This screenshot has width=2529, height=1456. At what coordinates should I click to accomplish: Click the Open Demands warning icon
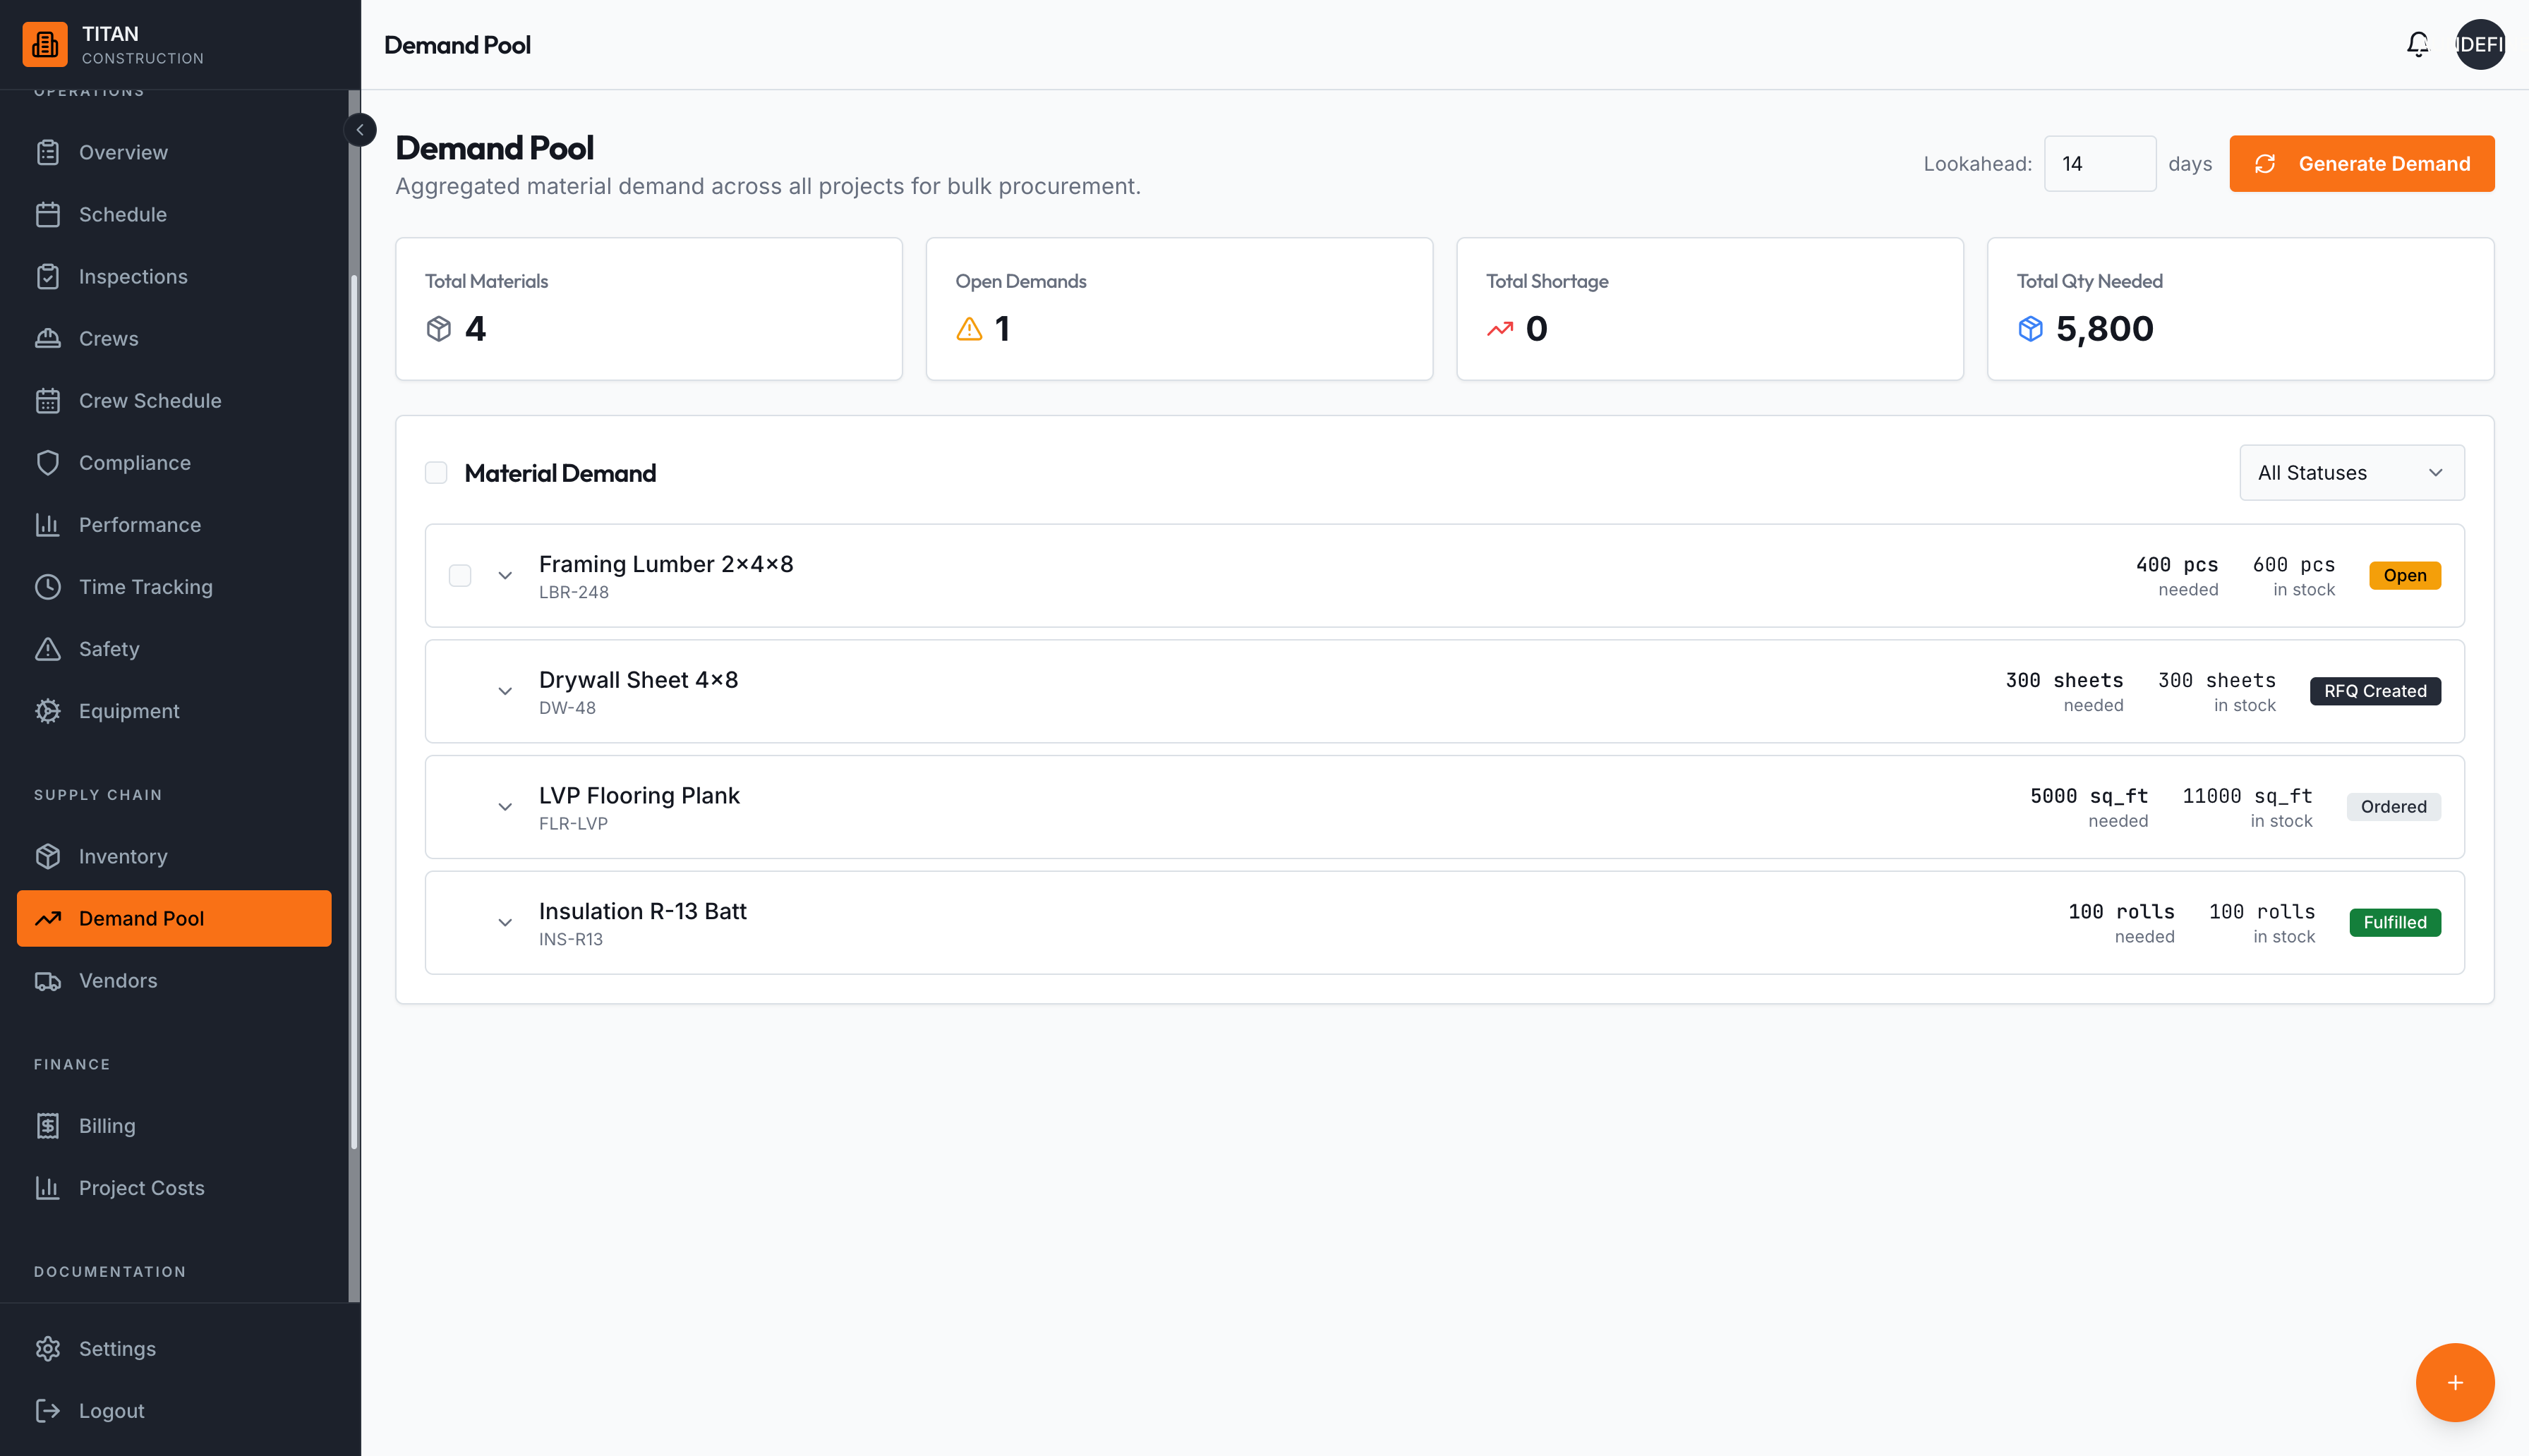point(969,329)
